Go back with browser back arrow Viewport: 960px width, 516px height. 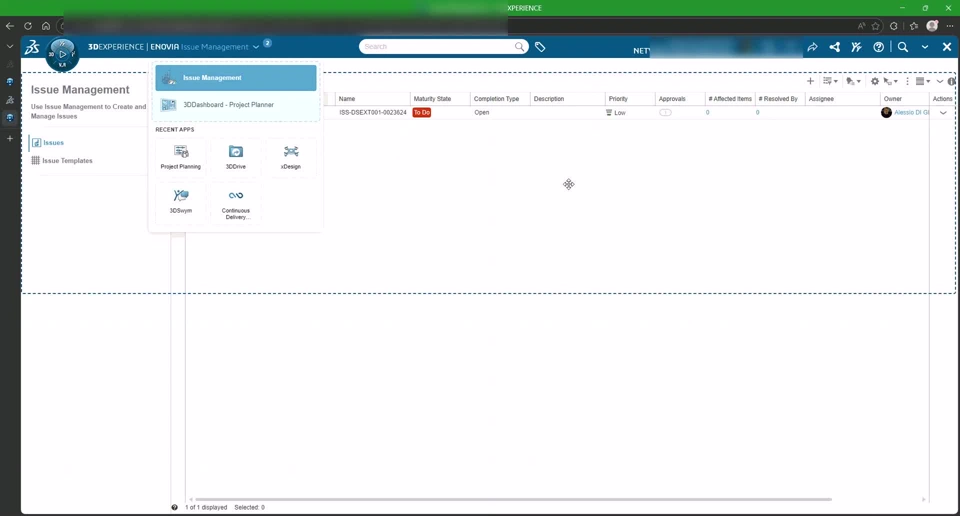(10, 26)
